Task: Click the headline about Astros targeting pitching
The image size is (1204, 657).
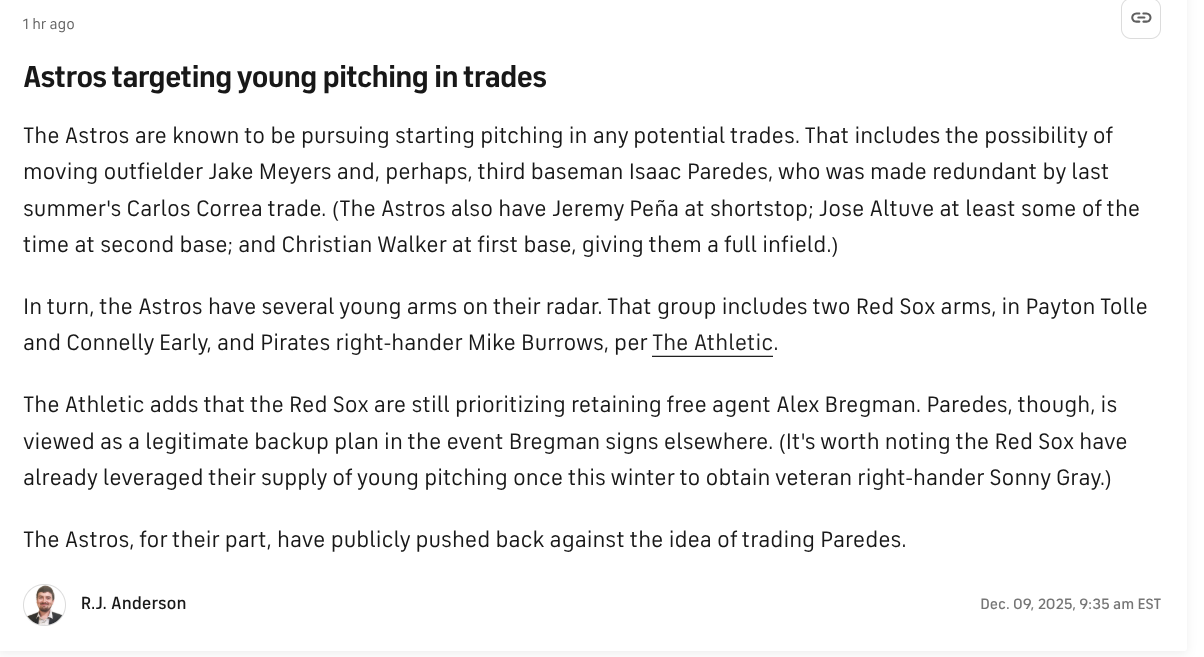Action: tap(285, 77)
